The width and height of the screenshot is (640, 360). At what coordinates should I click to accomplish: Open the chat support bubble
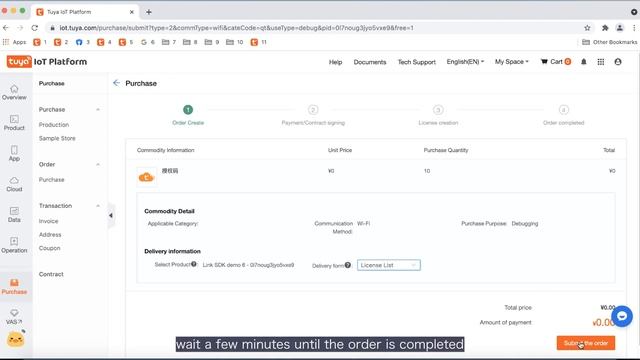622,316
